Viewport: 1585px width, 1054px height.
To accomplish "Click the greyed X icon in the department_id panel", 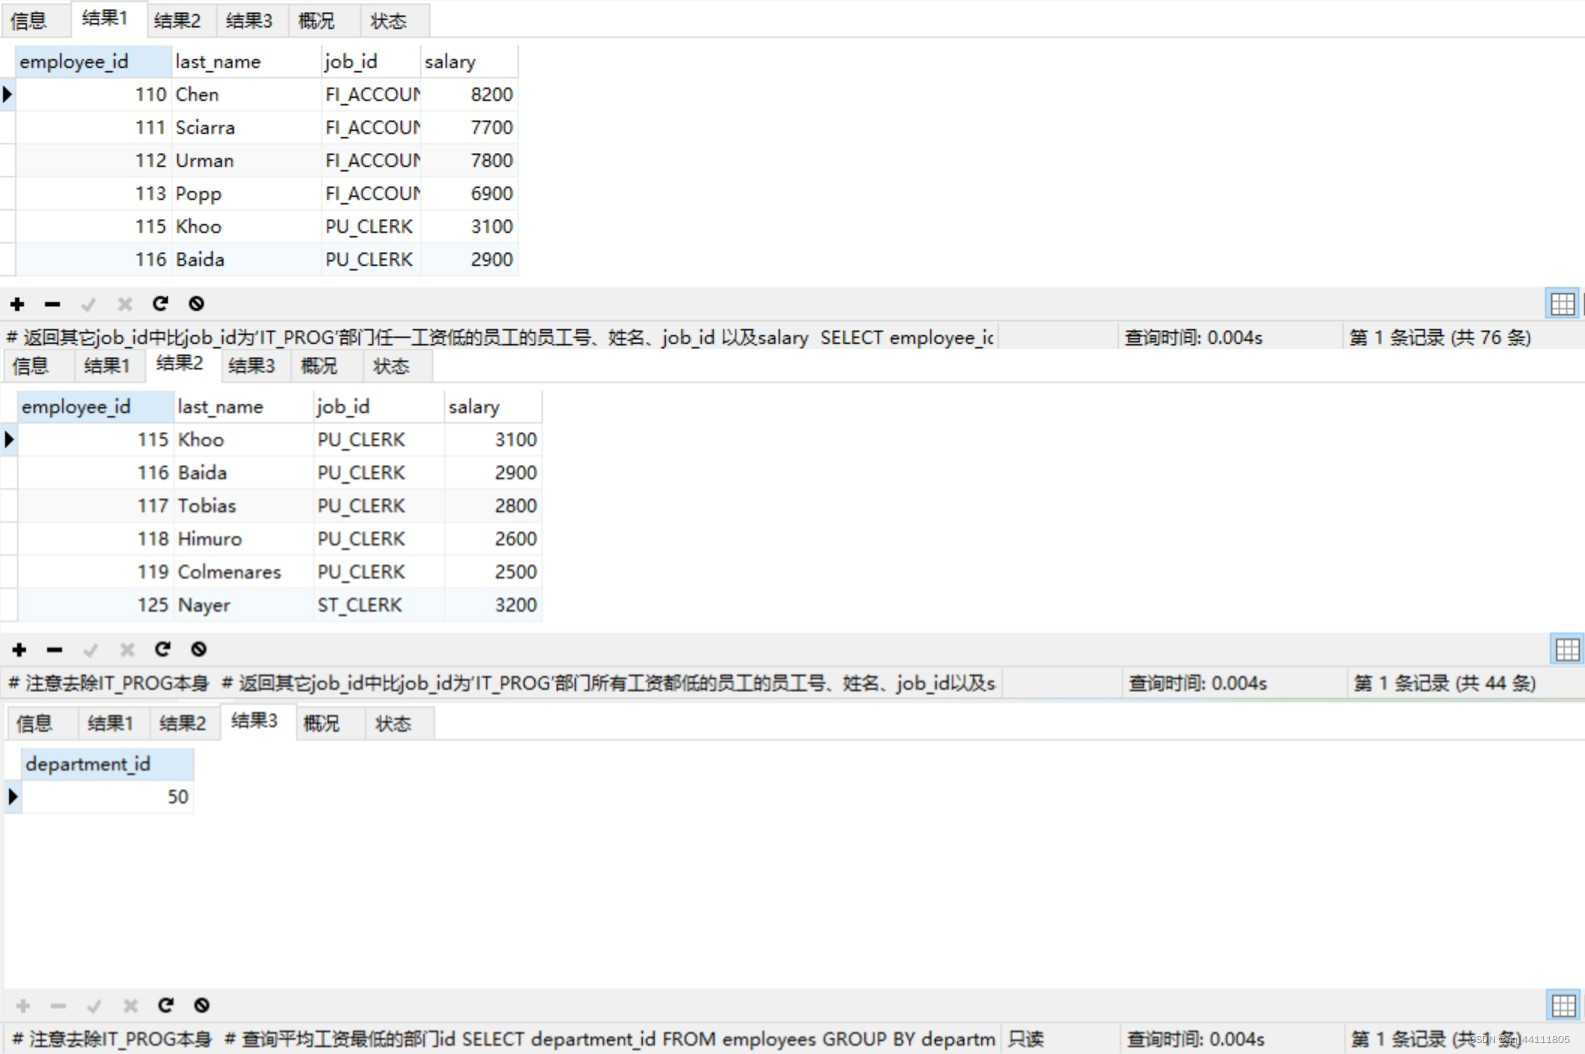I will 130,1006.
